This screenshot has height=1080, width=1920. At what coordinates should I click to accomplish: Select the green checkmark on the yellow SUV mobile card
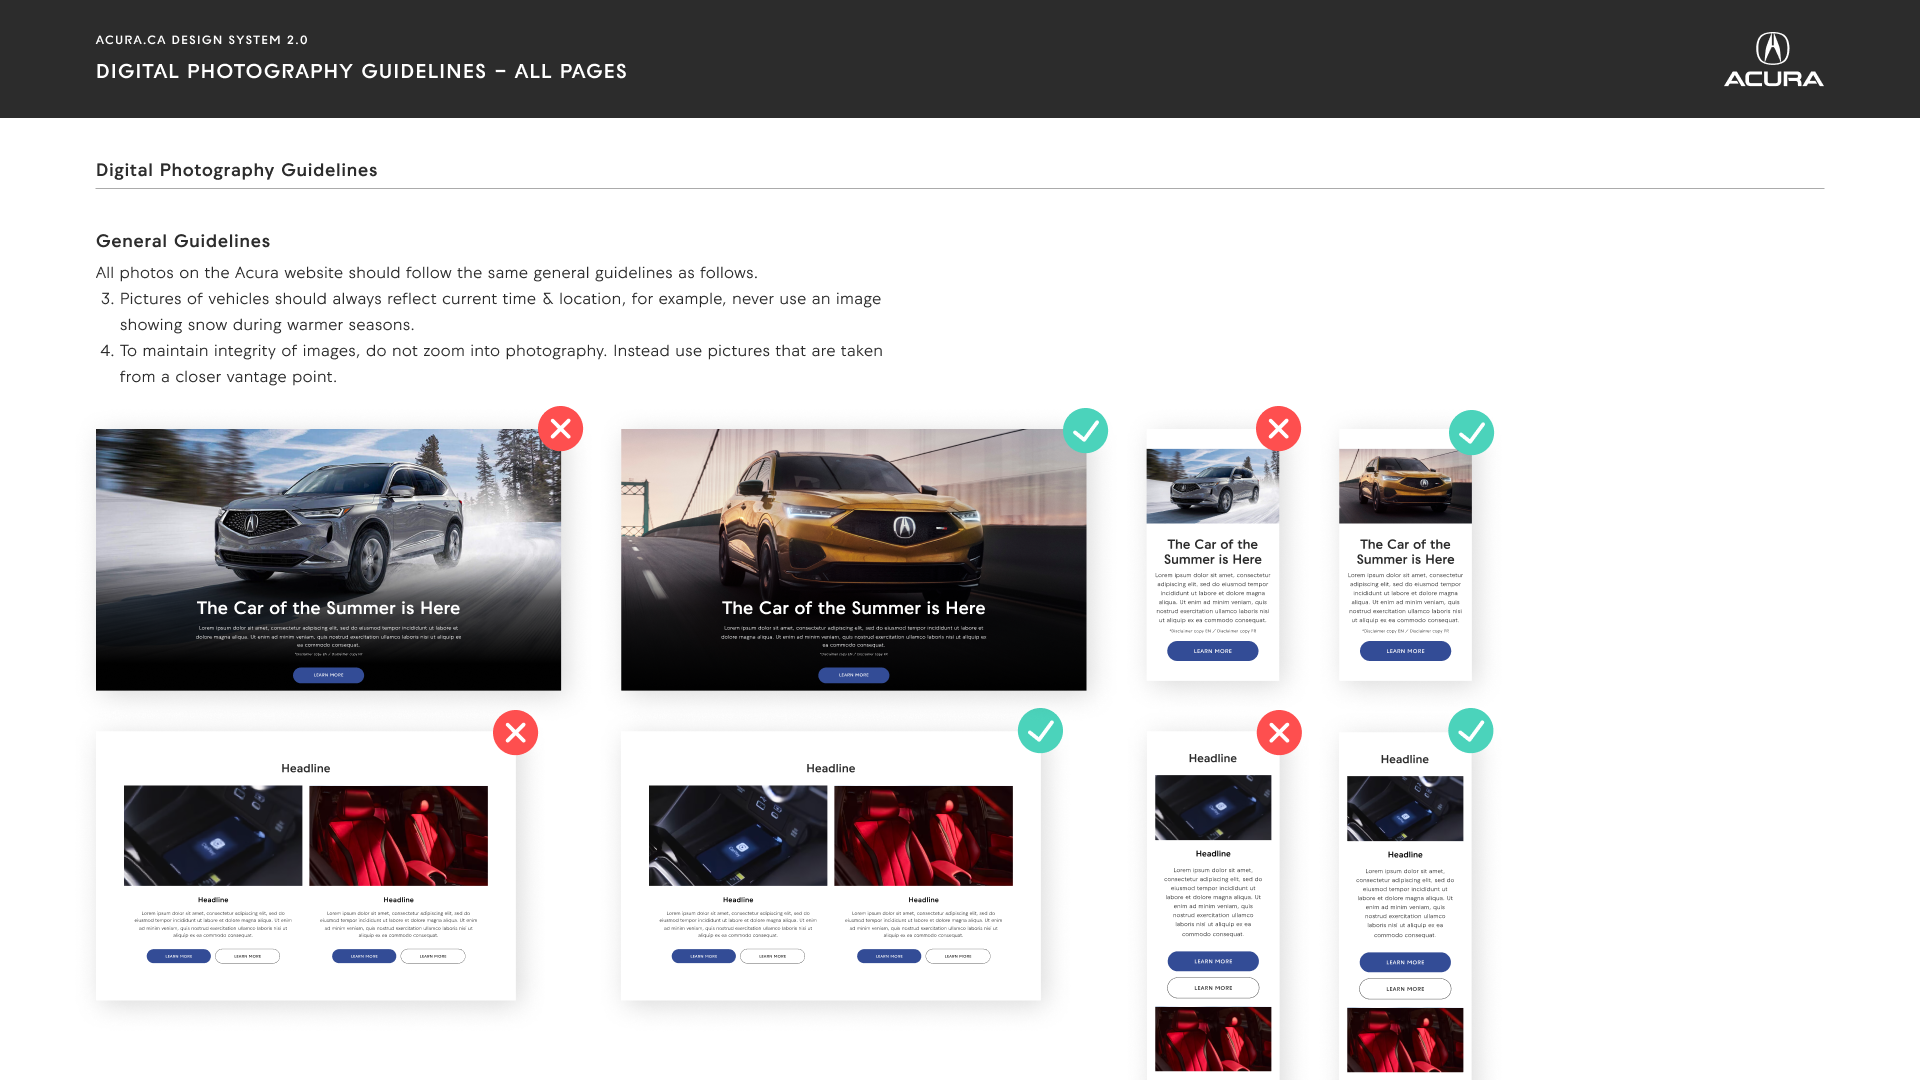1471,433
